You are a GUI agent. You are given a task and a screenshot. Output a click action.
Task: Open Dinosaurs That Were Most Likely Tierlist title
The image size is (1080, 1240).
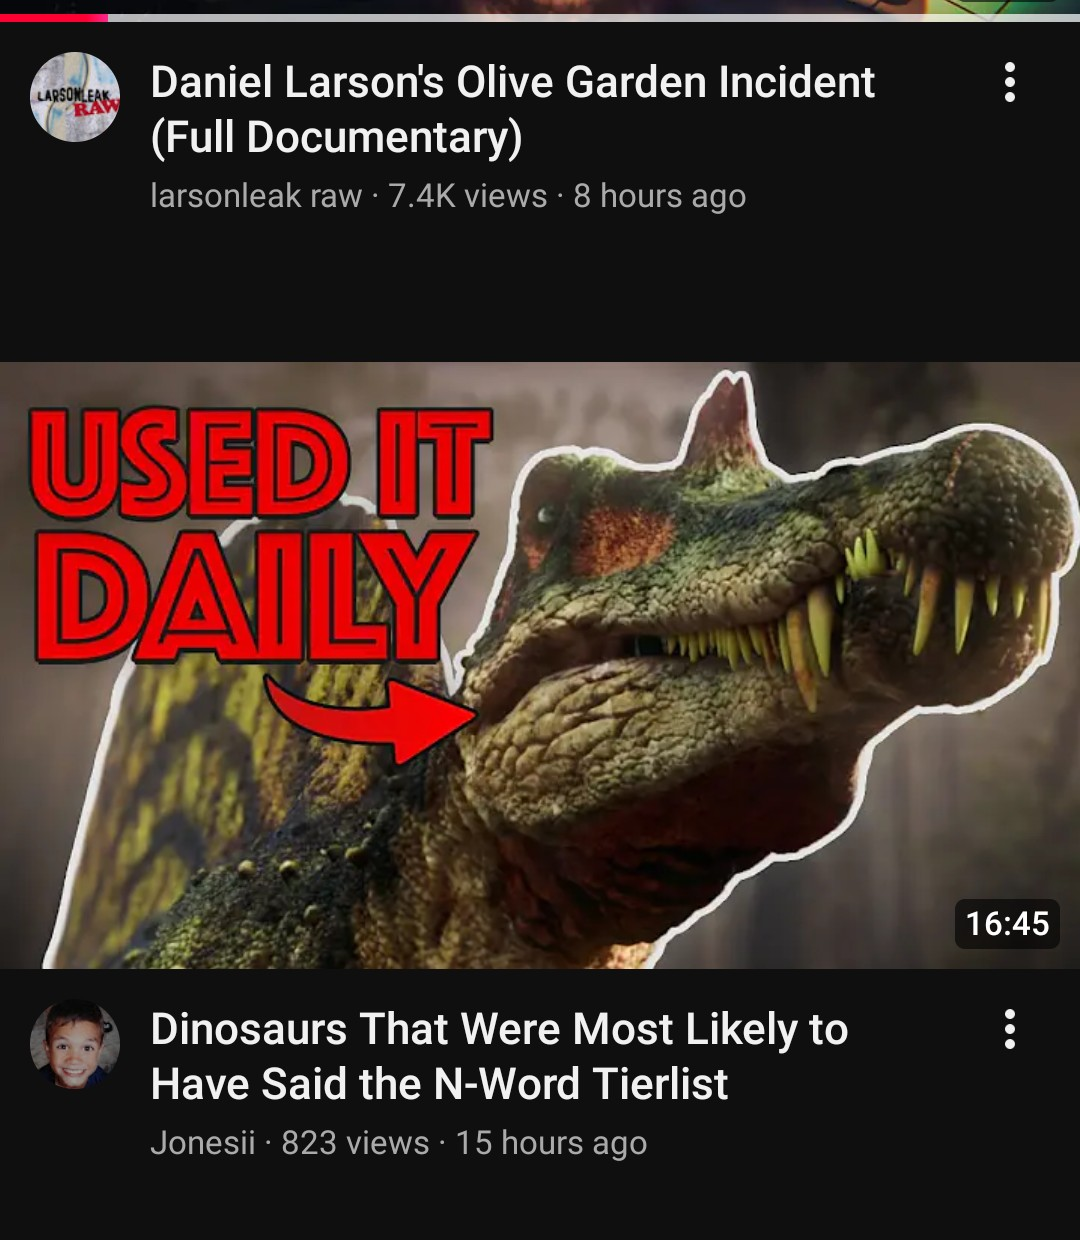pos(499,1056)
